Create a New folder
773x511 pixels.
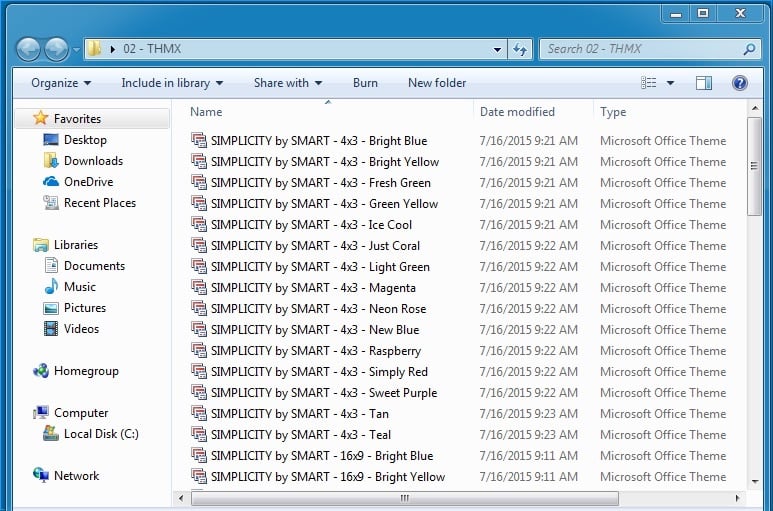(437, 83)
